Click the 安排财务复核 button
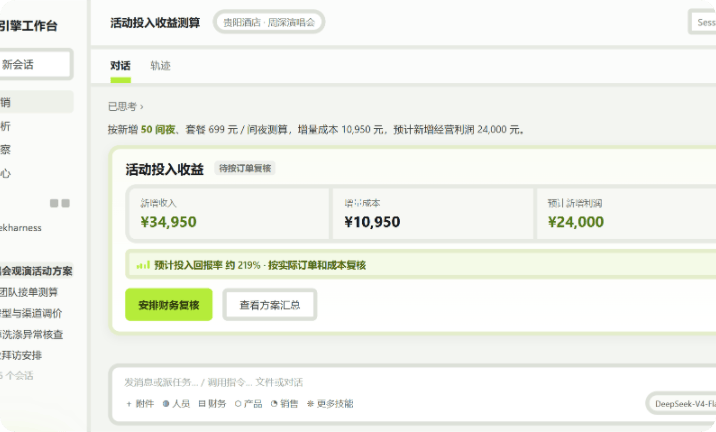 pos(169,305)
